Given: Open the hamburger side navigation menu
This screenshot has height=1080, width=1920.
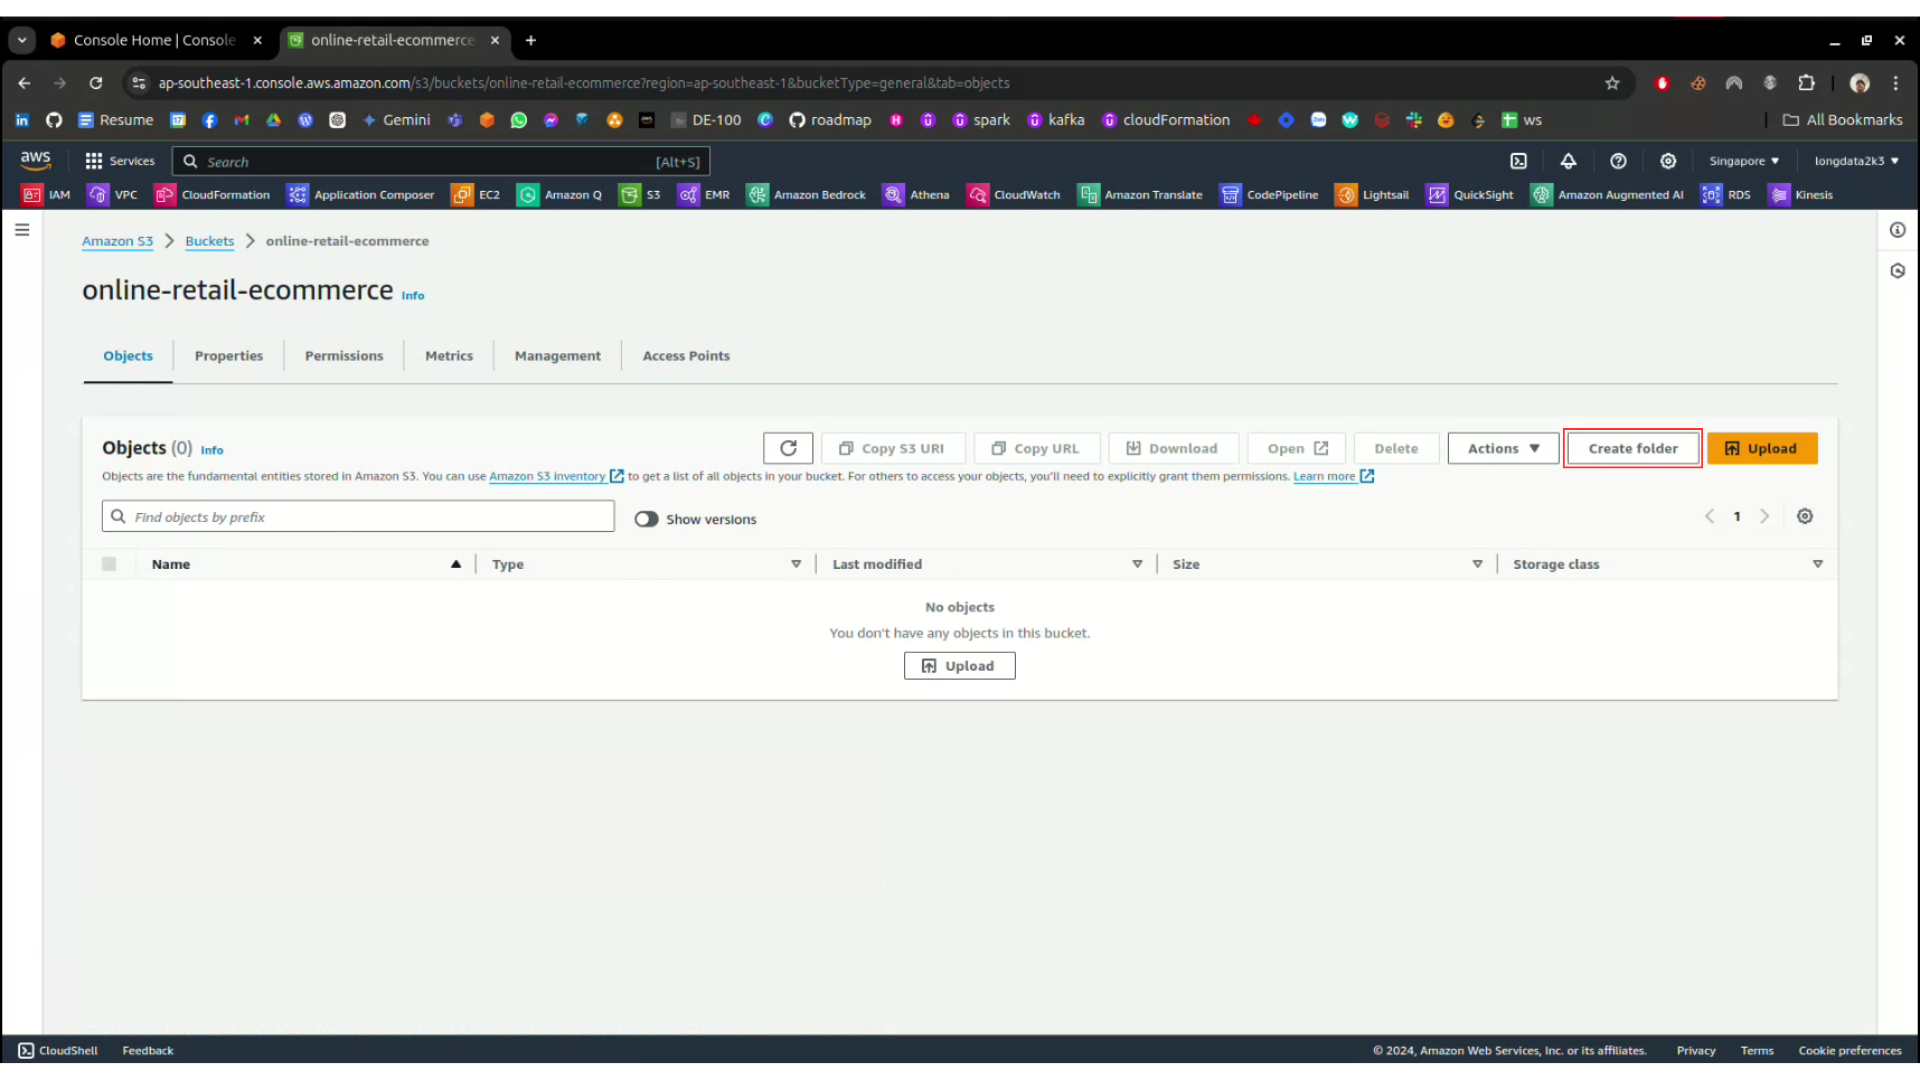Looking at the screenshot, I should click(22, 230).
